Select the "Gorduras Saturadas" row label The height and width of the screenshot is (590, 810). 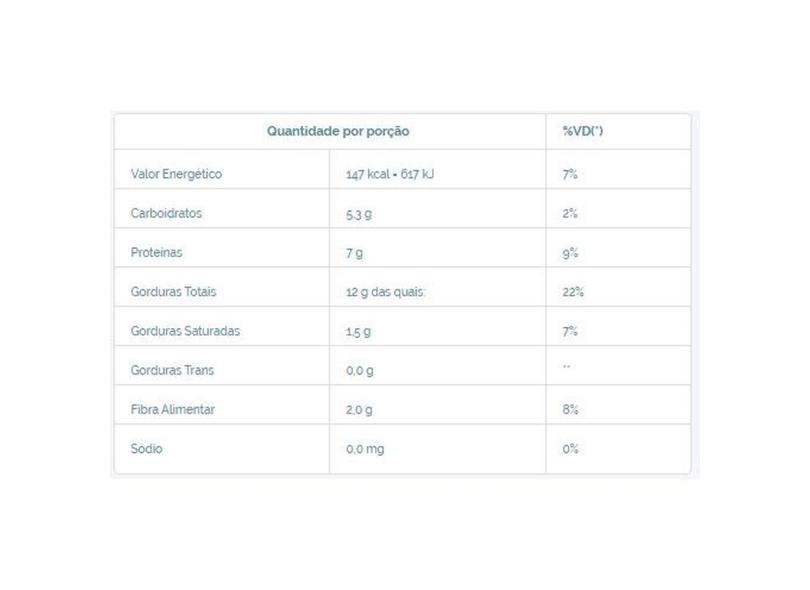[x=185, y=331]
